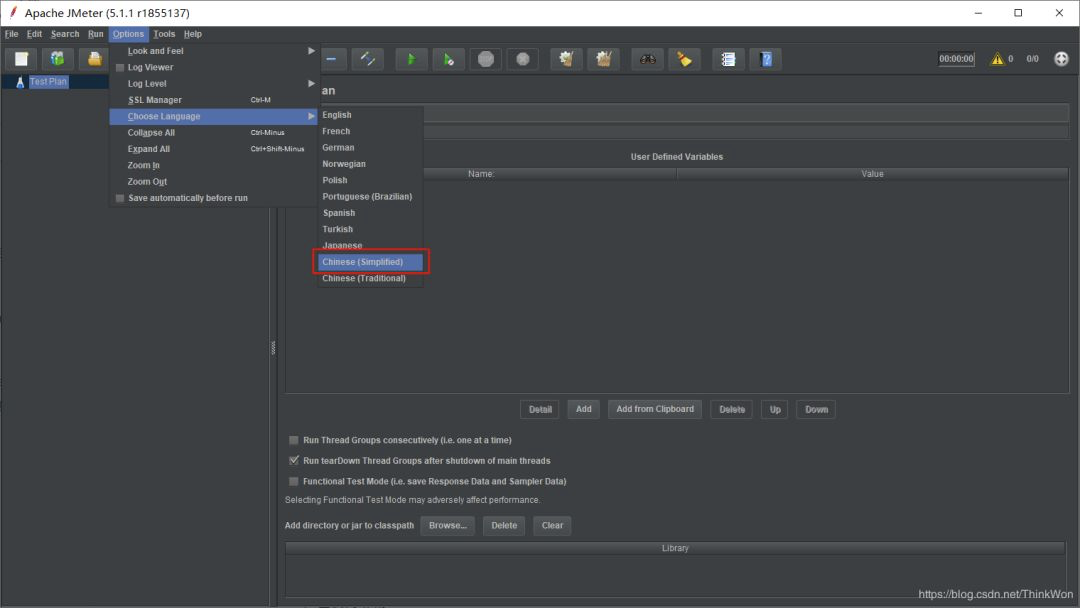This screenshot has width=1080, height=608.
Task: Select Spanish language option
Action: (371, 213)
